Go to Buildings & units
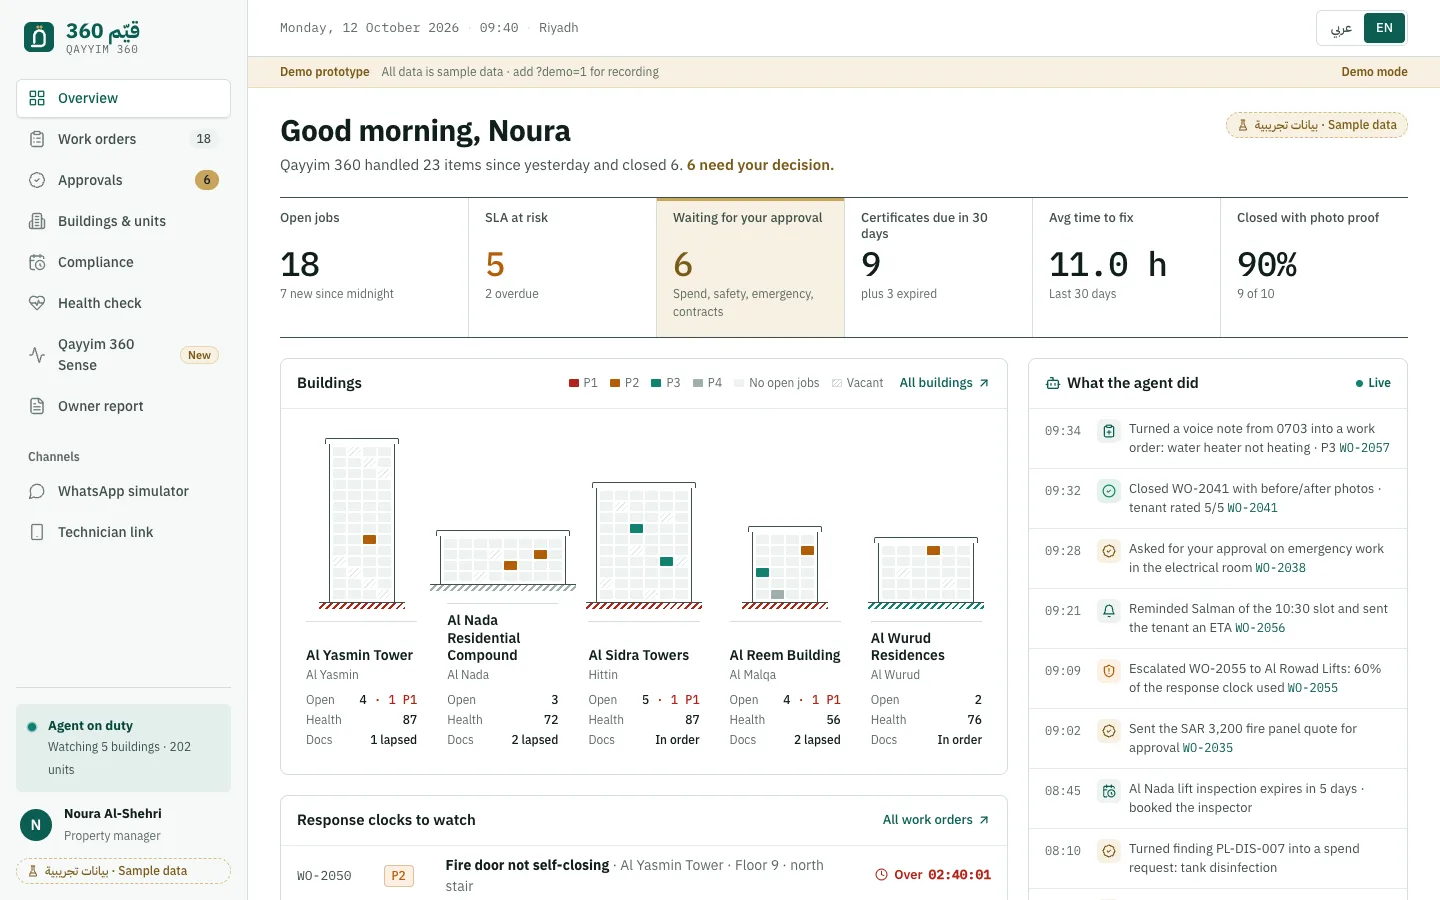1440x900 pixels. coord(124,221)
